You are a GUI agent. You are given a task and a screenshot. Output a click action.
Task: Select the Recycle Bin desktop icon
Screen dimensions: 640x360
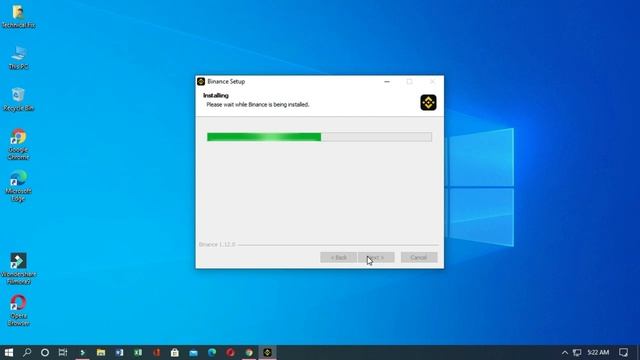coord(18,99)
